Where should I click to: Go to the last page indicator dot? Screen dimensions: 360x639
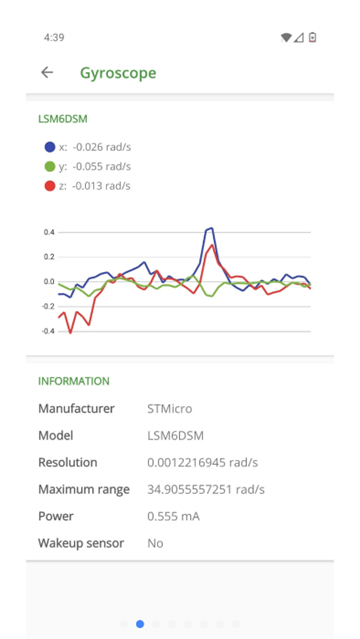pos(236,624)
